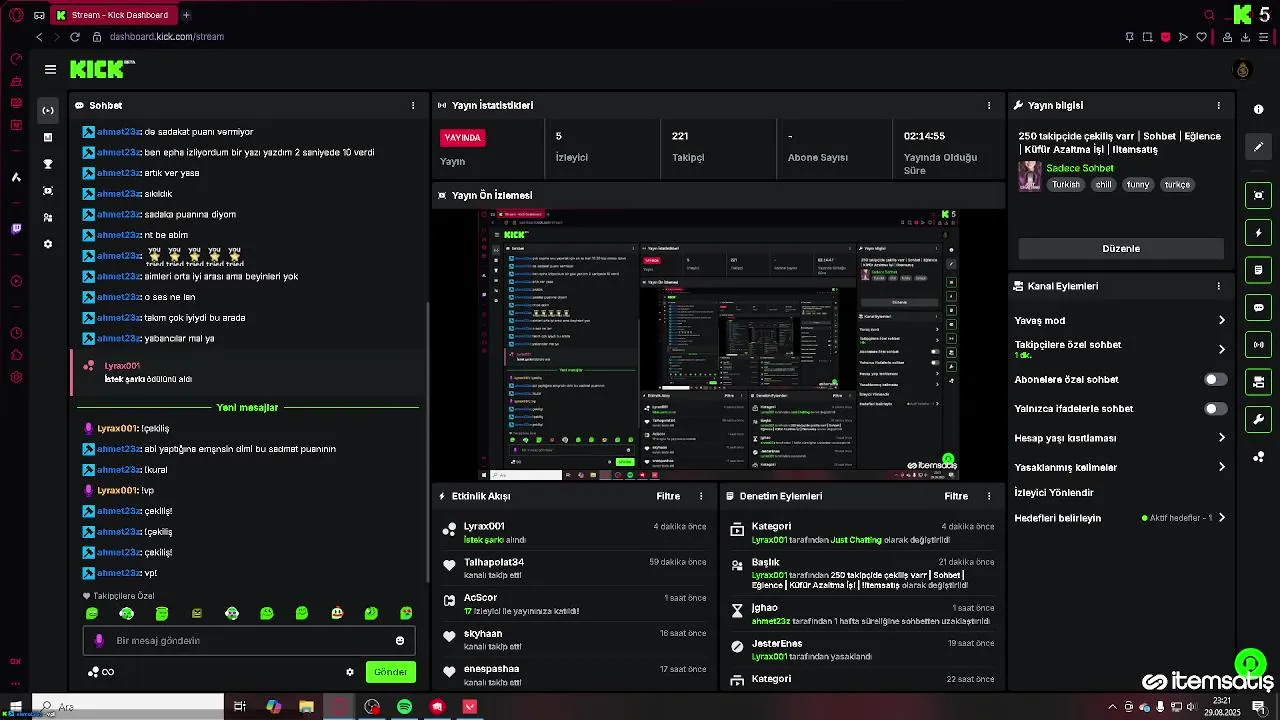Open the Kick sidebar settings gear
The width and height of the screenshot is (1280, 720).
[47, 244]
